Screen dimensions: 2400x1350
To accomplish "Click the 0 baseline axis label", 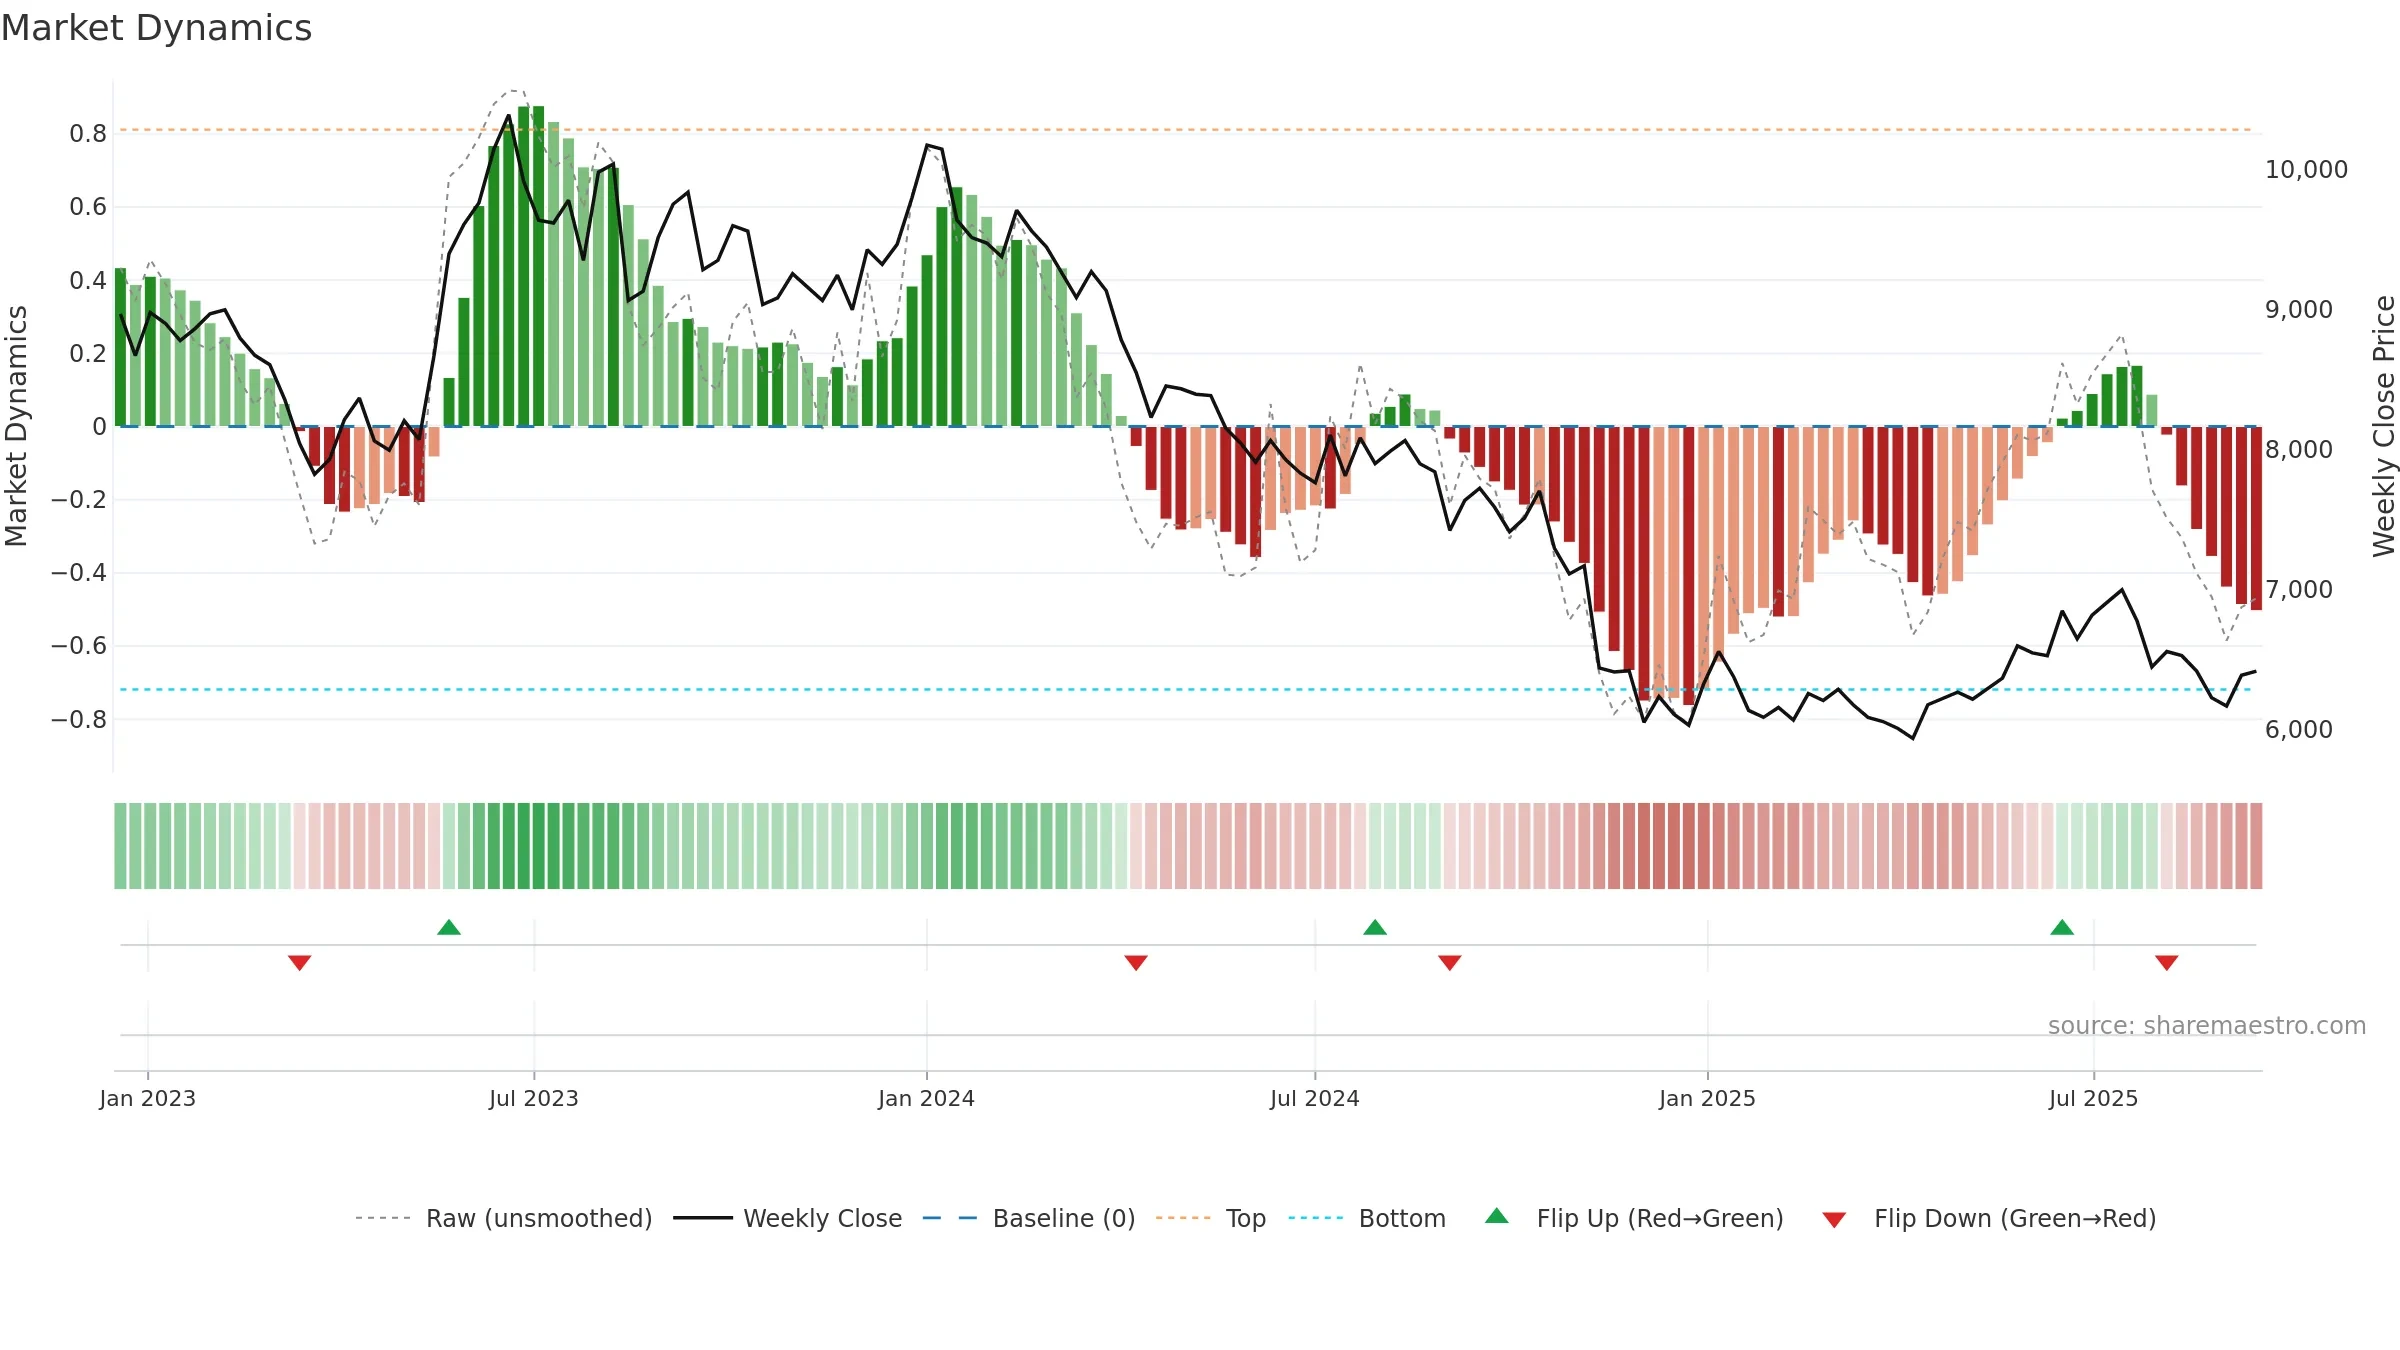I will [x=99, y=427].
